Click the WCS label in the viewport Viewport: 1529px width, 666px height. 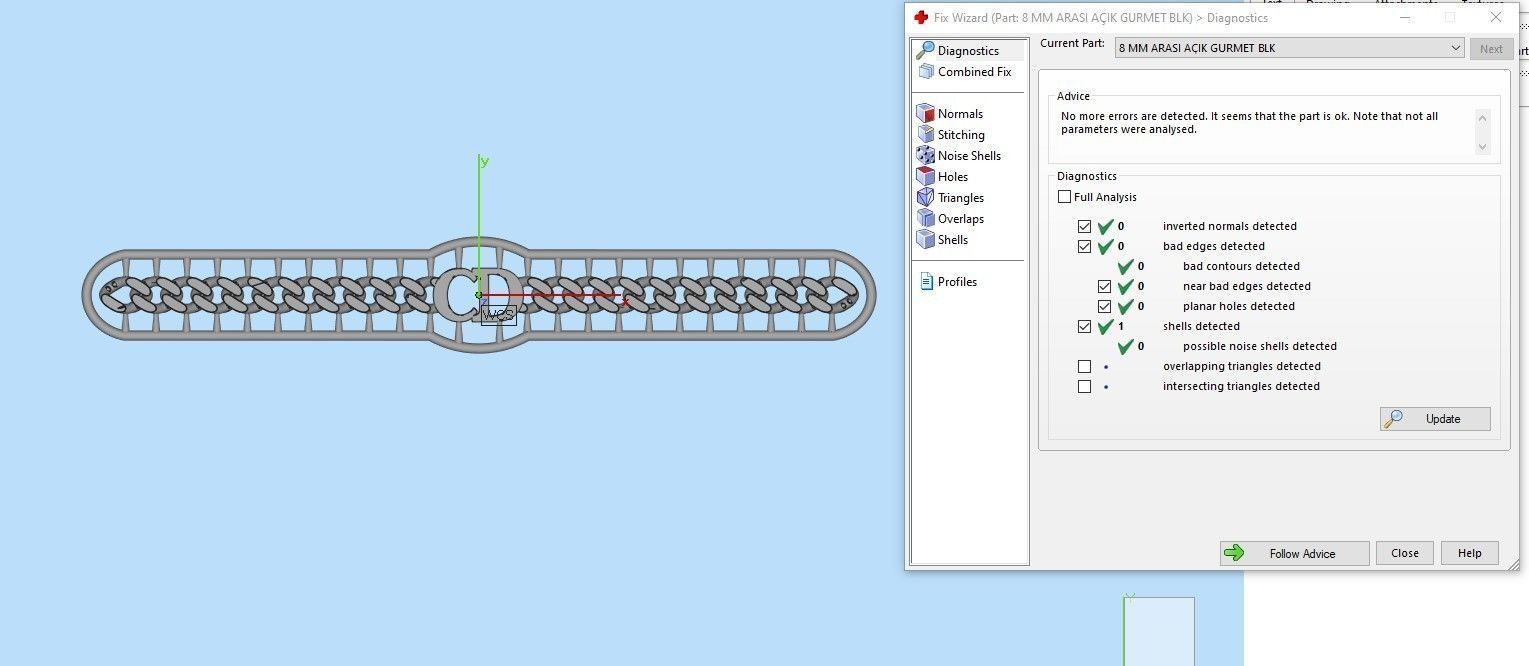[x=498, y=315]
